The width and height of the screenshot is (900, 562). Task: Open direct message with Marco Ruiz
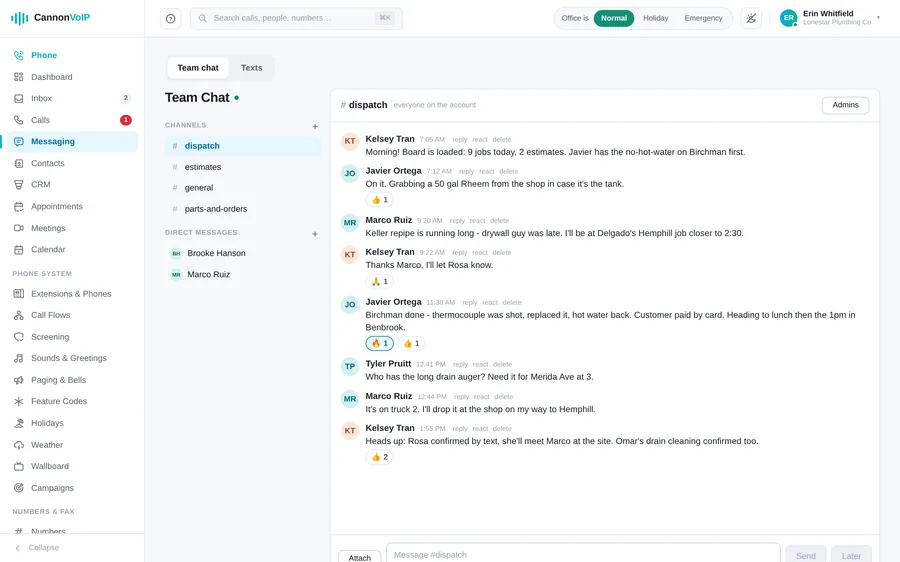[x=243, y=274]
